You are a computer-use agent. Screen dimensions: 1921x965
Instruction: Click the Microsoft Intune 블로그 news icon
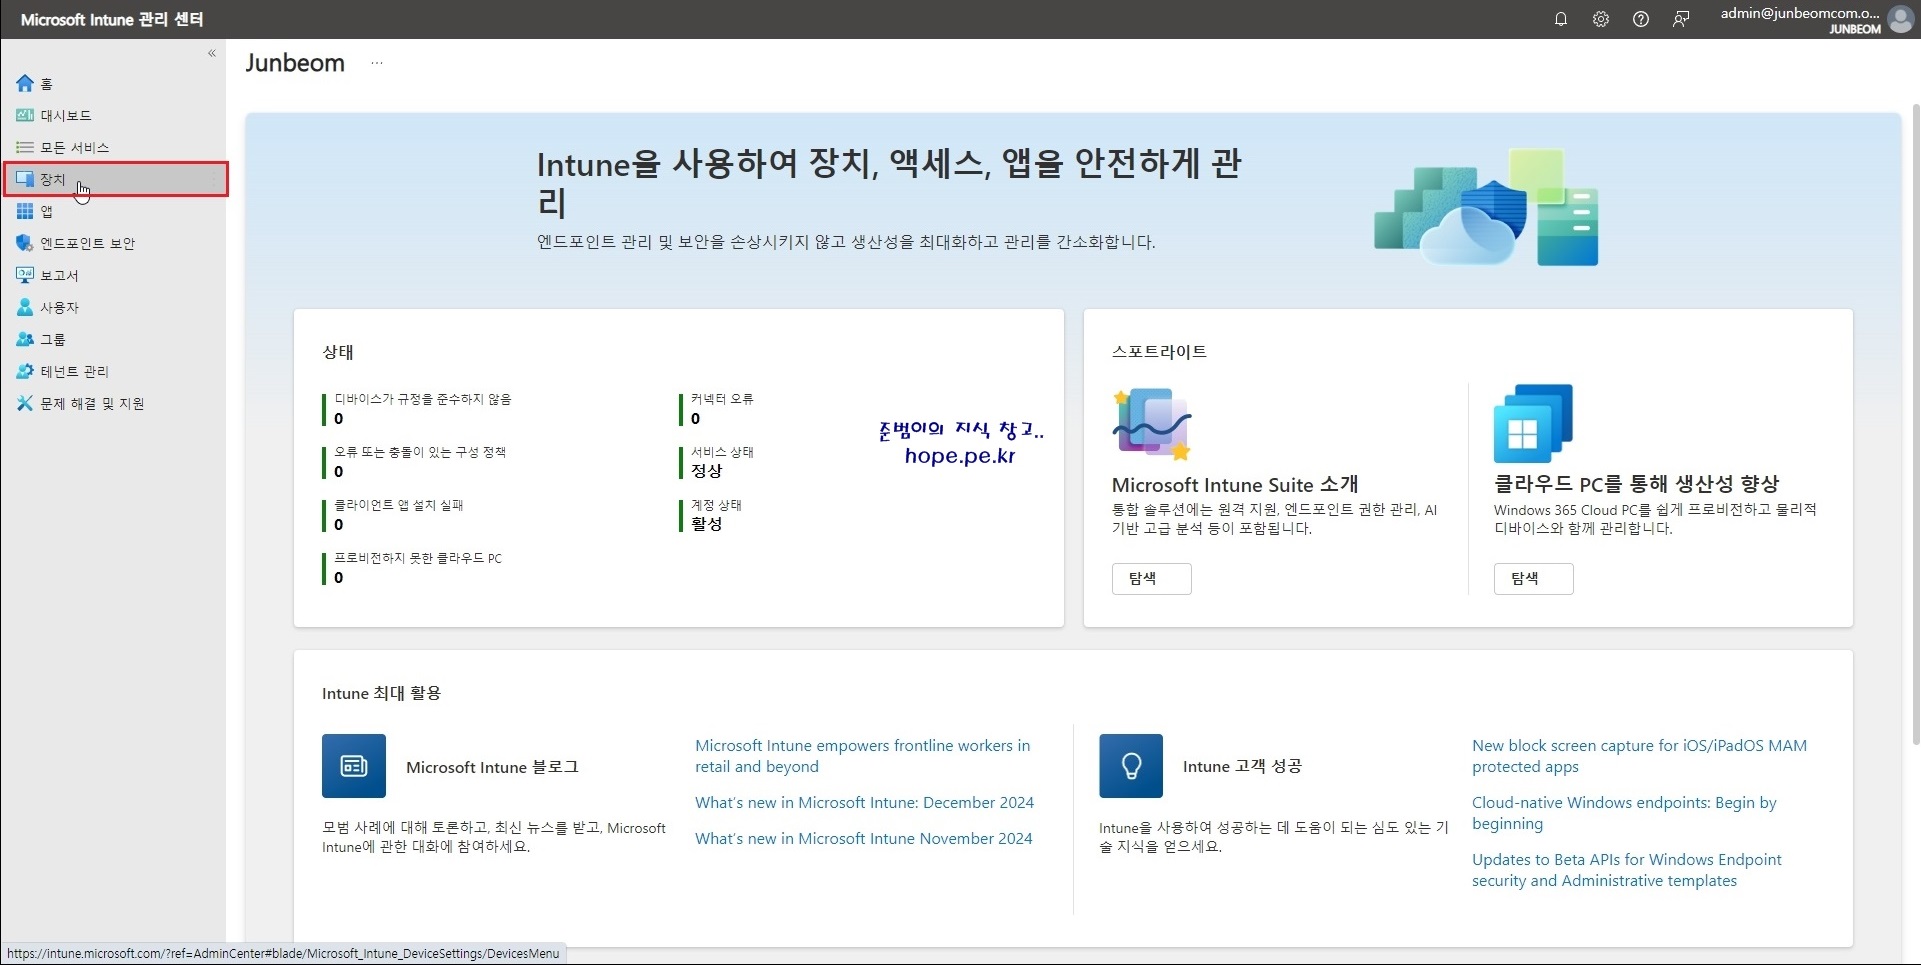click(x=354, y=766)
